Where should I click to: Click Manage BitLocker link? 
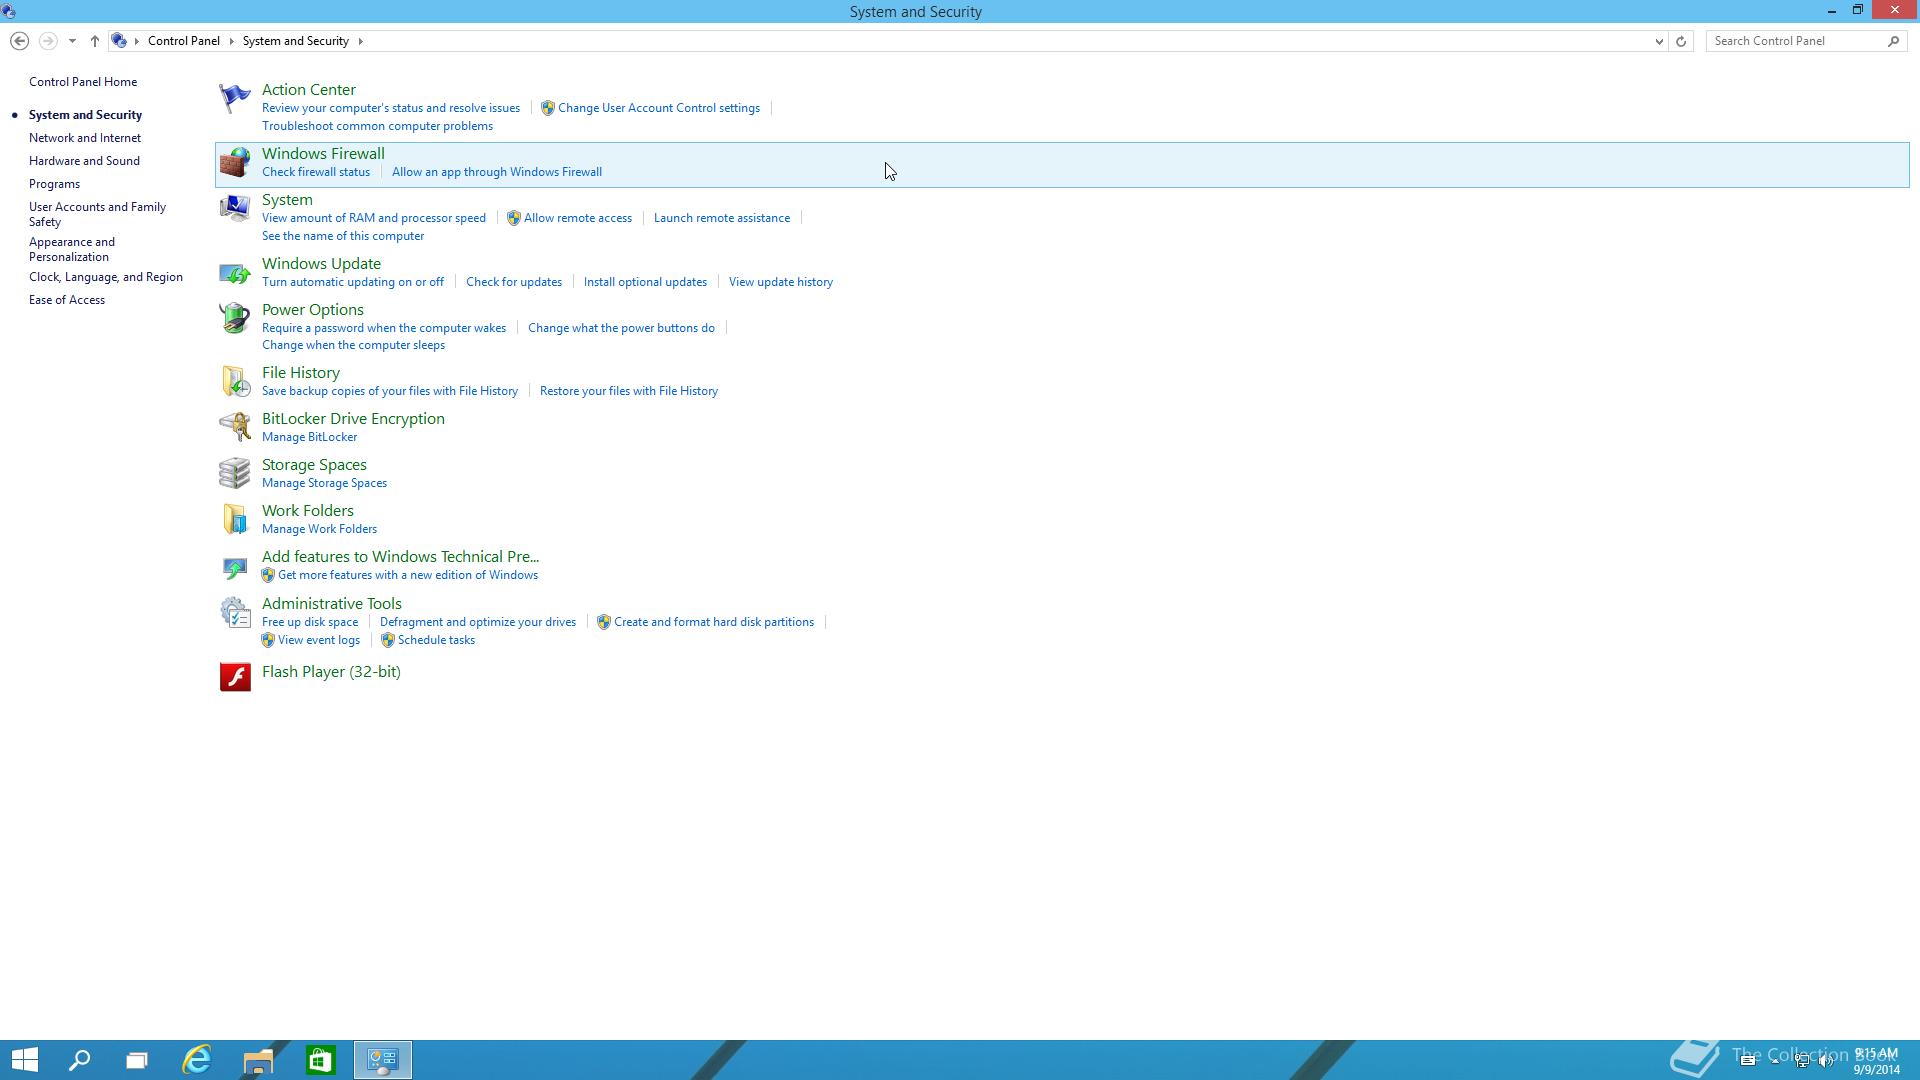point(309,437)
